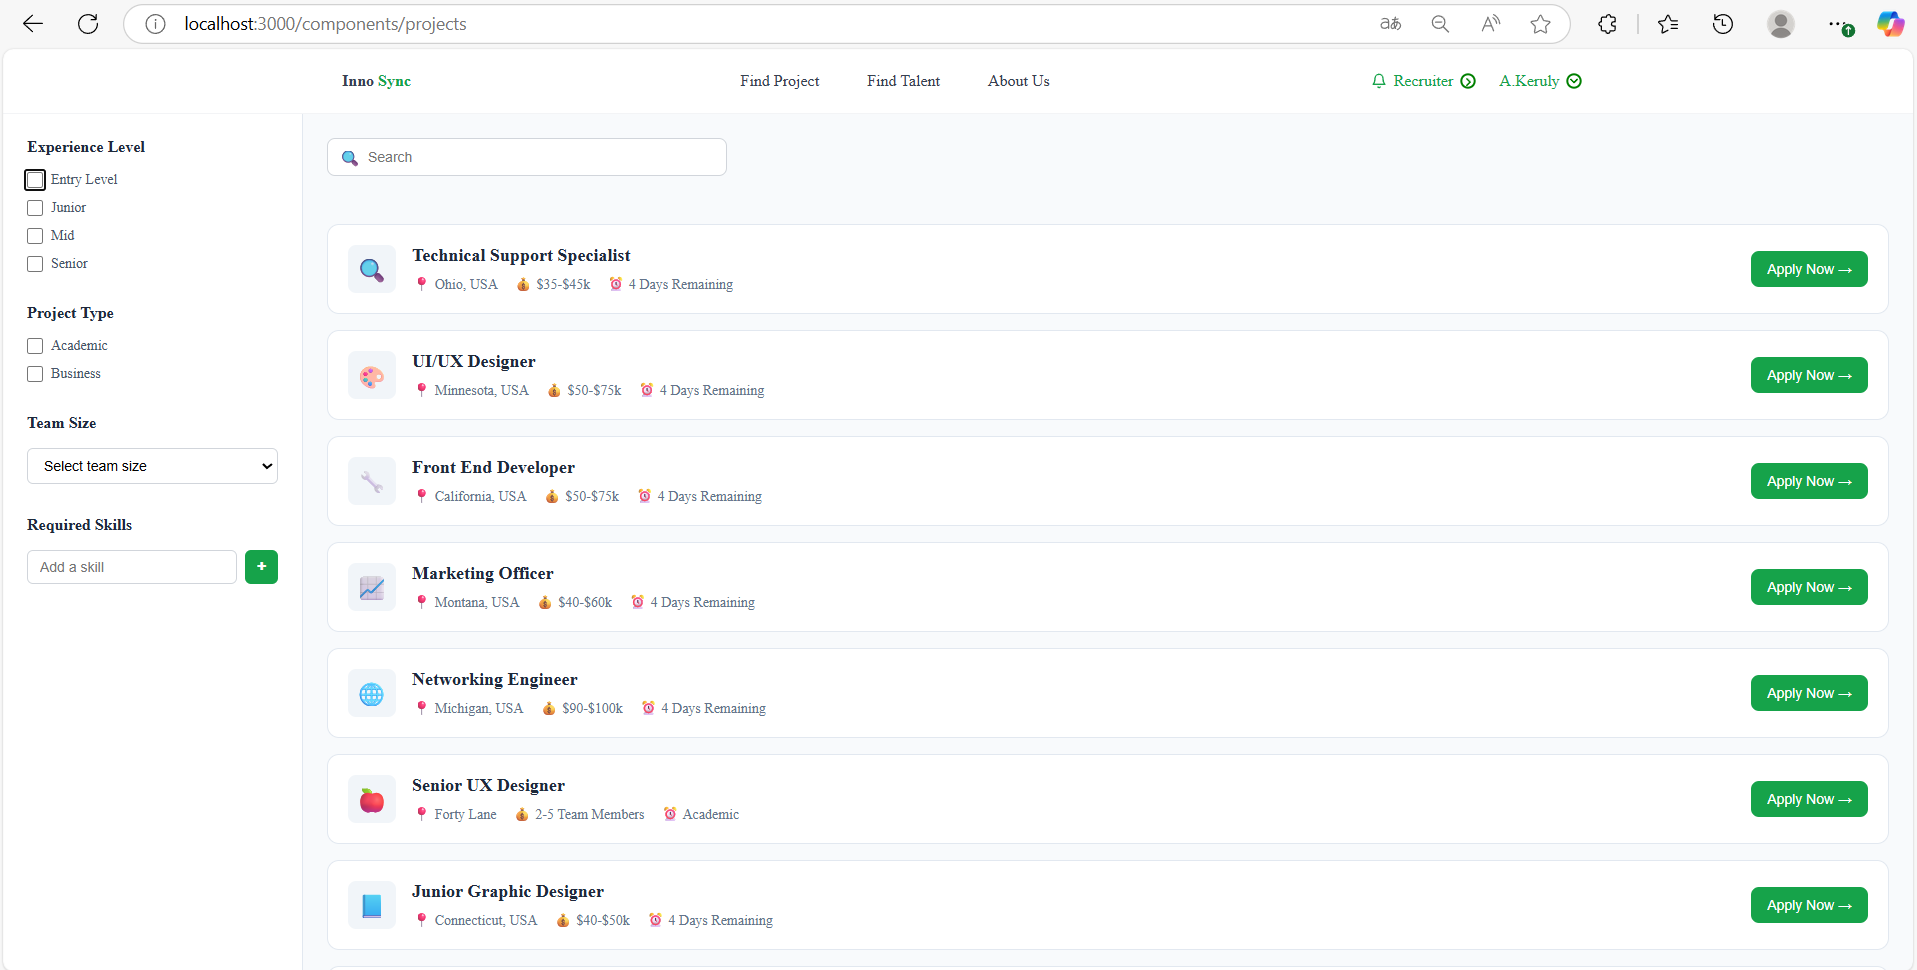Open the Select team size dropdown
The width and height of the screenshot is (1917, 970).
tap(151, 466)
